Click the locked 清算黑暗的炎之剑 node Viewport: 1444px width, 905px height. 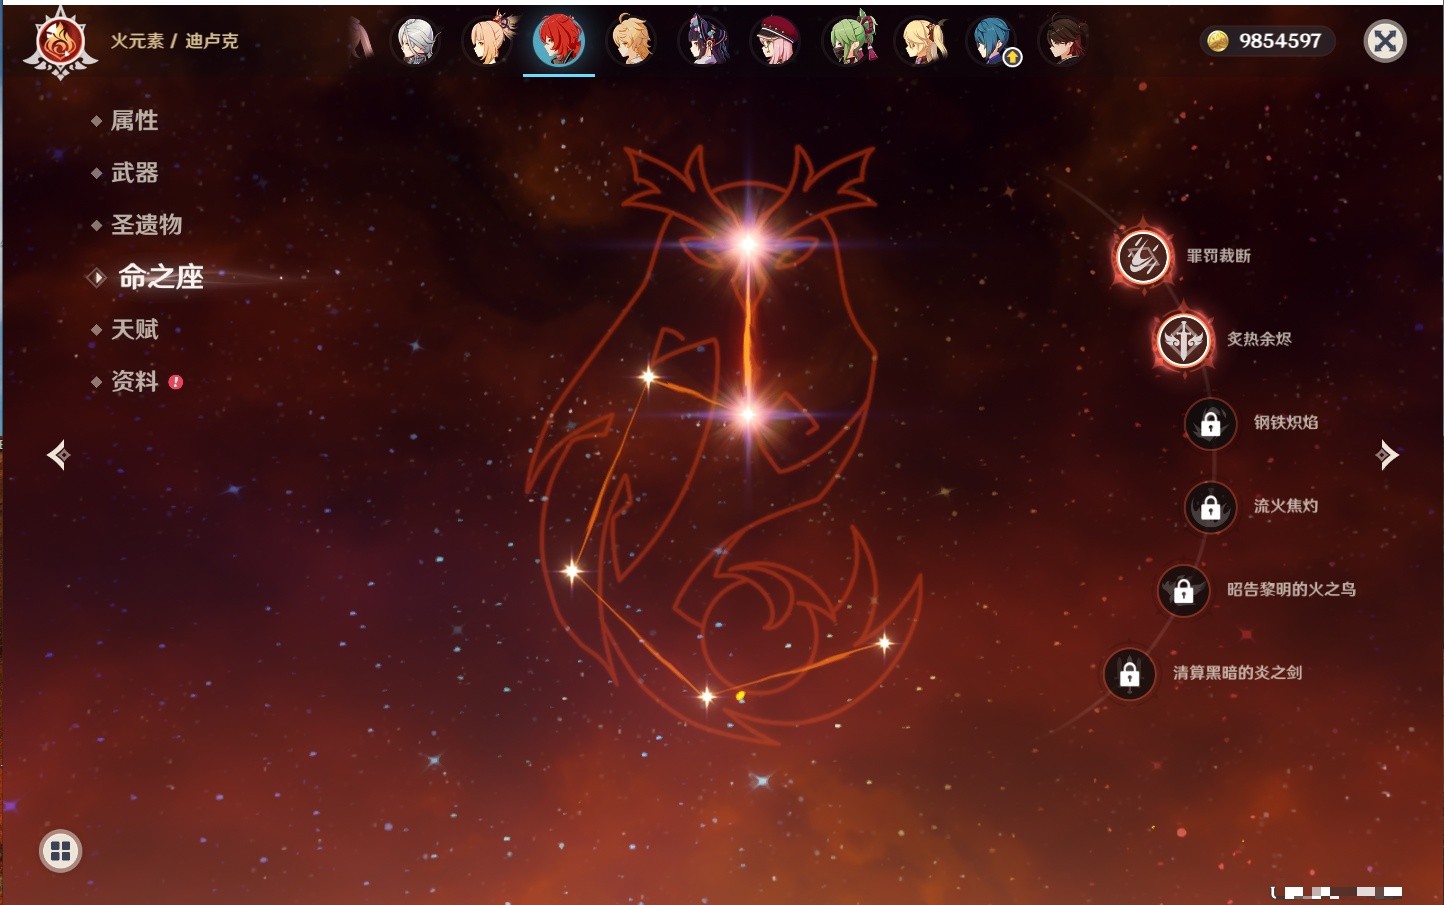click(1130, 674)
